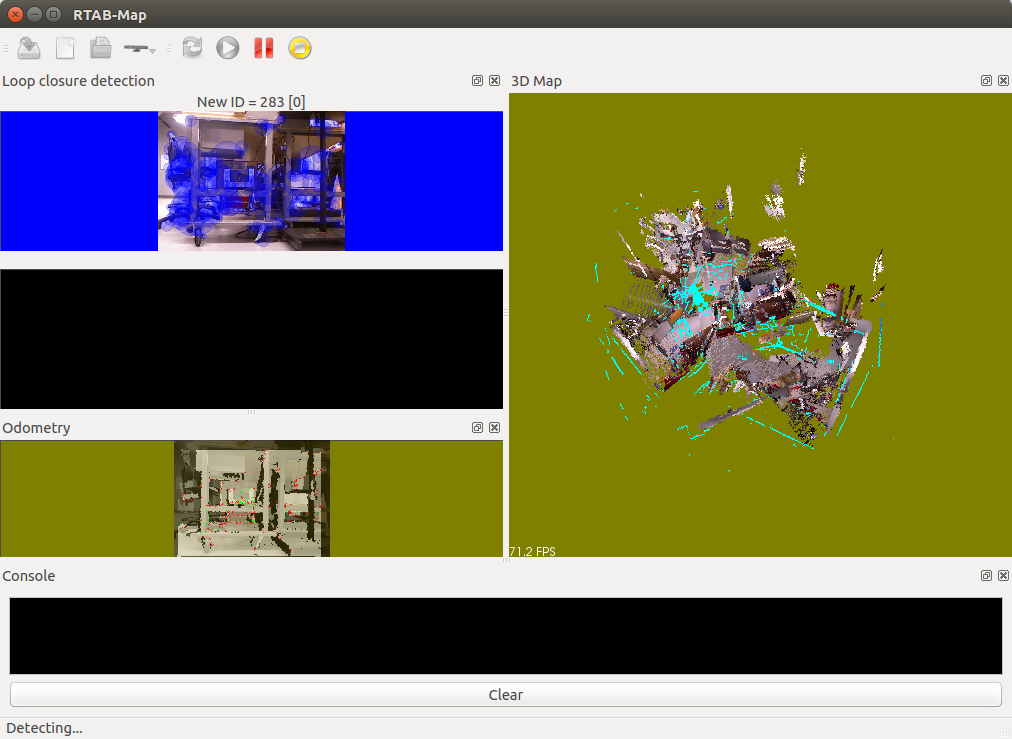Click the odometry depth image
This screenshot has width=1012, height=739.
pos(252,498)
